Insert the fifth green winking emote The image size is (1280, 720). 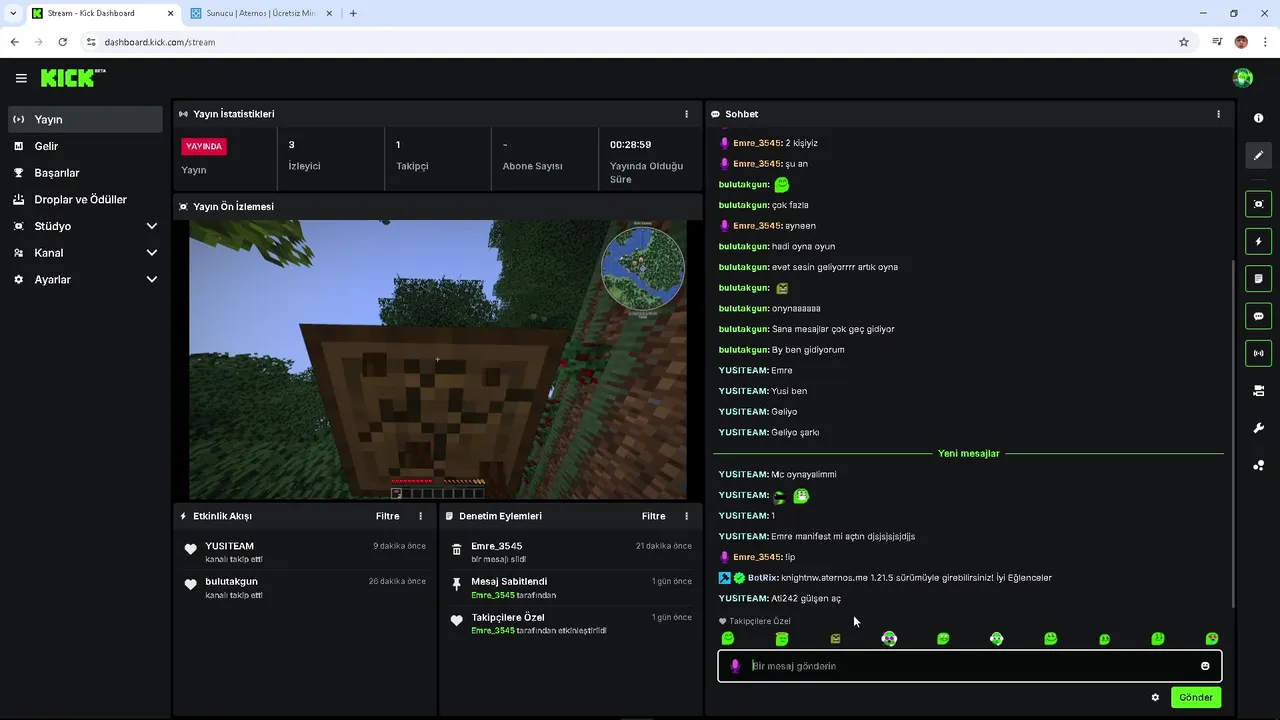[x=943, y=638]
